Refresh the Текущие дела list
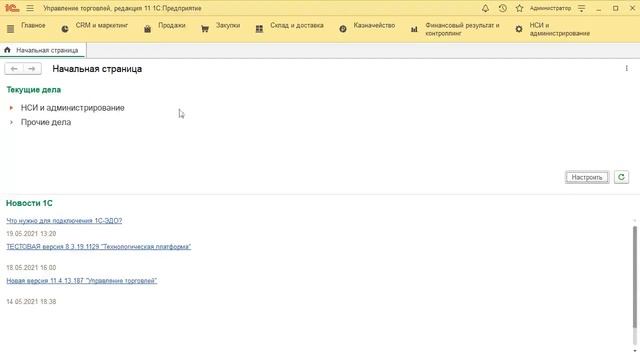Image resolution: width=640 pixels, height=360 pixels. [621, 177]
